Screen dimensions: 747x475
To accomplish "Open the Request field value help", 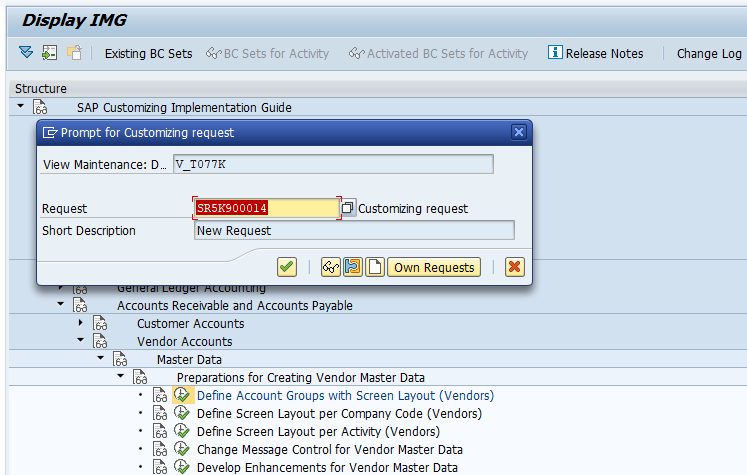I will click(x=348, y=208).
